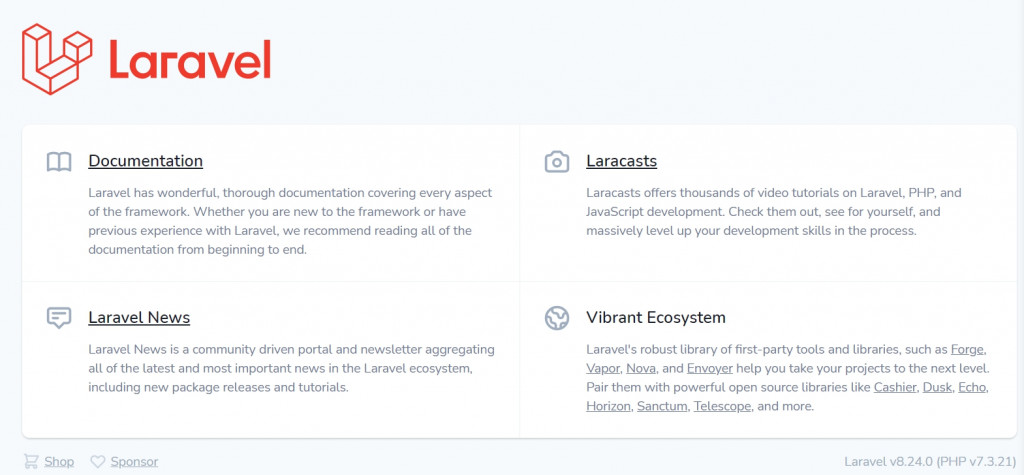Click the Vibrant Ecosystem heading
This screenshot has width=1024, height=475.
click(x=656, y=318)
